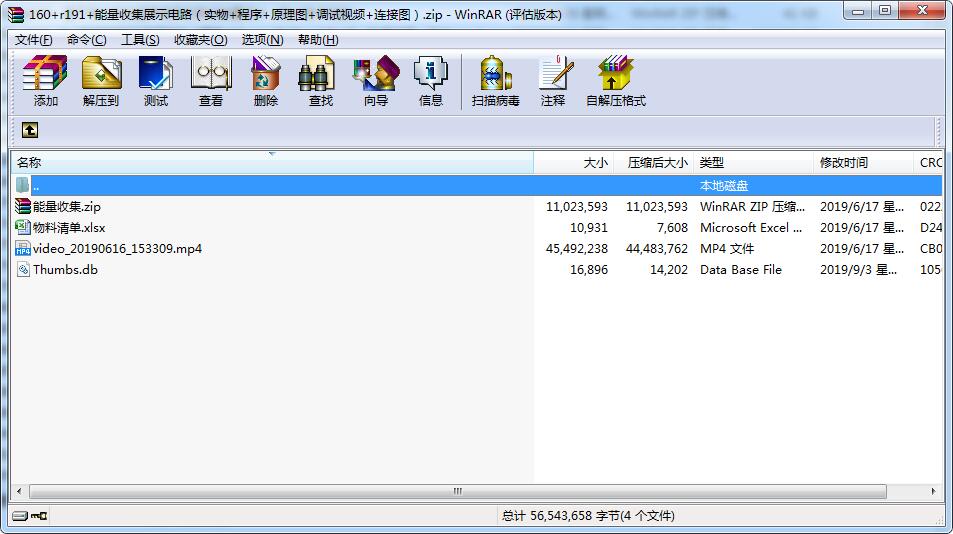Open the 命令(C) menu

click(86, 39)
